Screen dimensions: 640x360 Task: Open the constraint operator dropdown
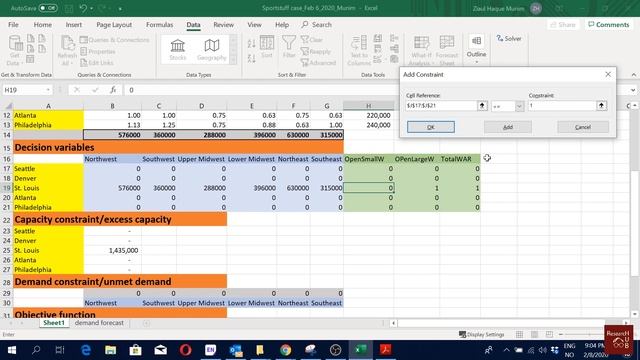pos(519,106)
